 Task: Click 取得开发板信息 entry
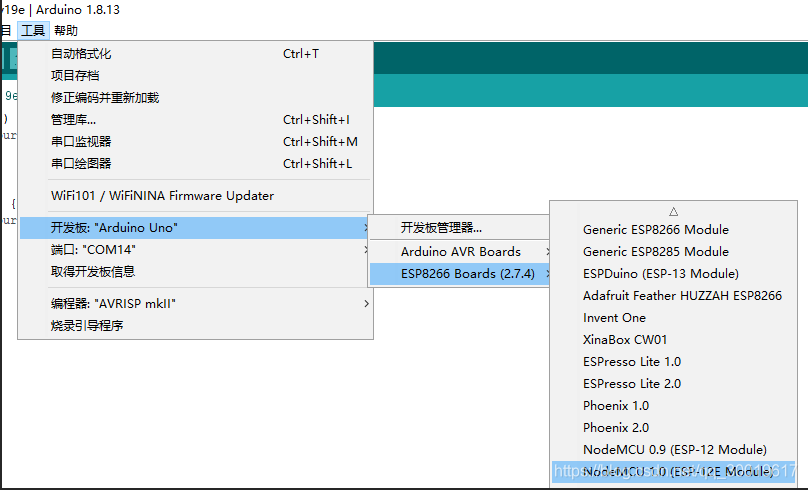click(x=195, y=272)
